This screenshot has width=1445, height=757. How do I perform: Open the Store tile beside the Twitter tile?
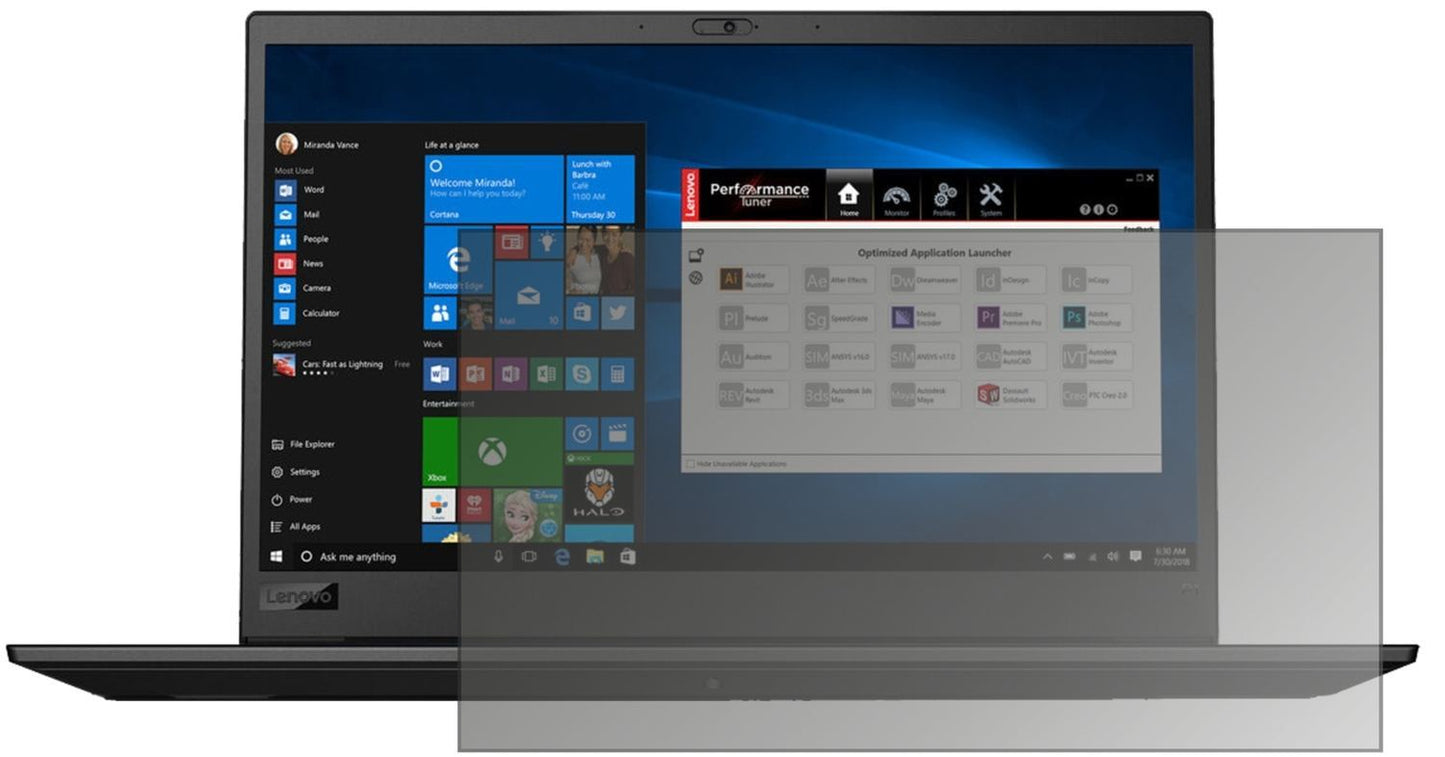click(582, 313)
